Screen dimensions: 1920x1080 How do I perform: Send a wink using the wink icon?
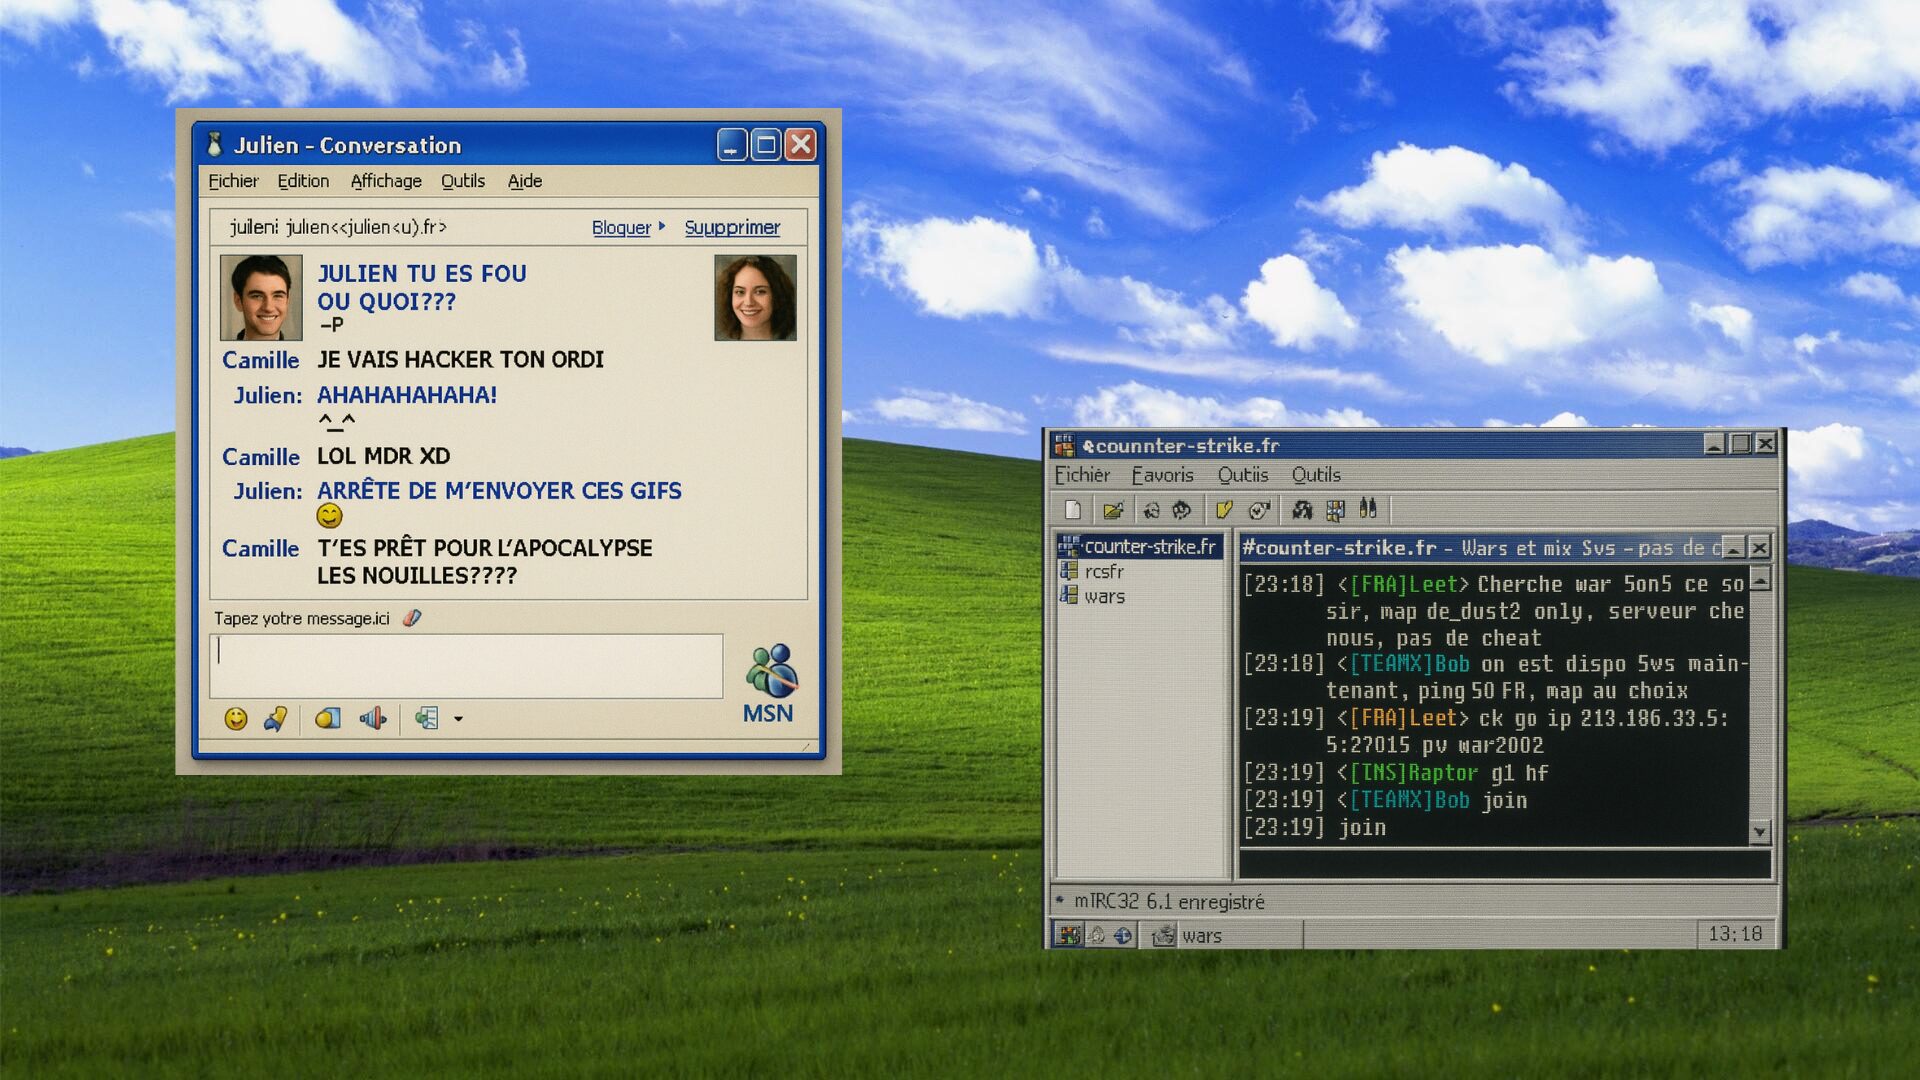tap(276, 718)
